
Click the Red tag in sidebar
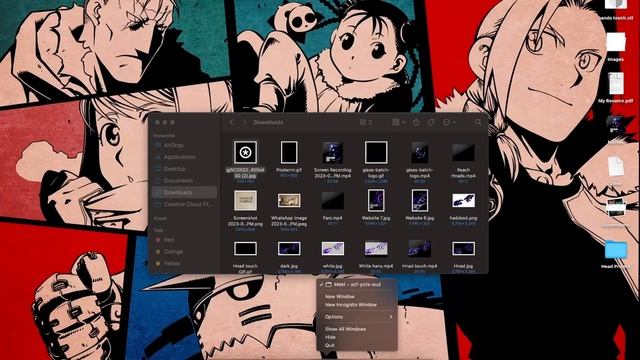(x=184, y=240)
